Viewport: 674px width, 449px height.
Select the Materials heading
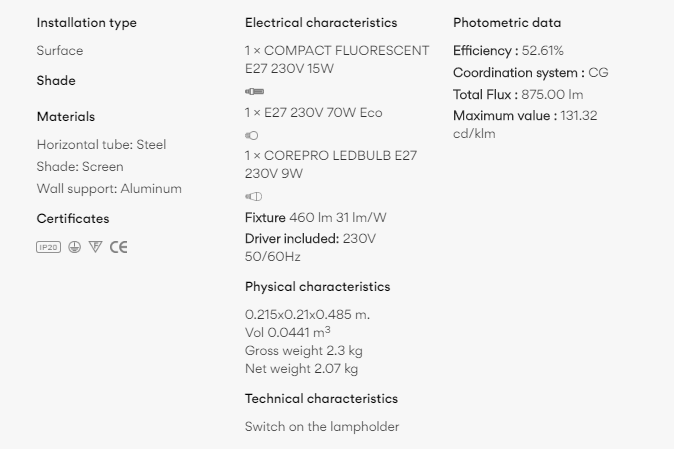point(66,116)
